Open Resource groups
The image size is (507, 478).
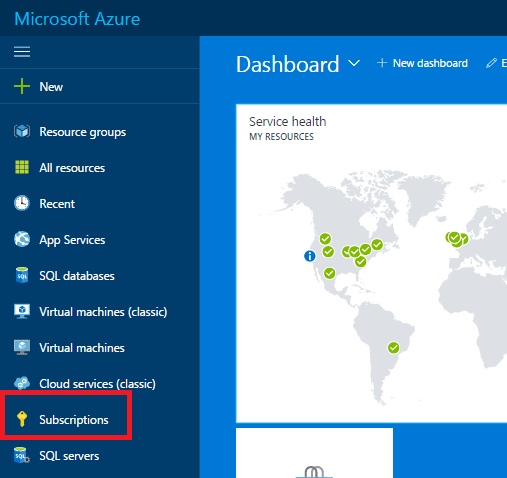pyautogui.click(x=83, y=132)
